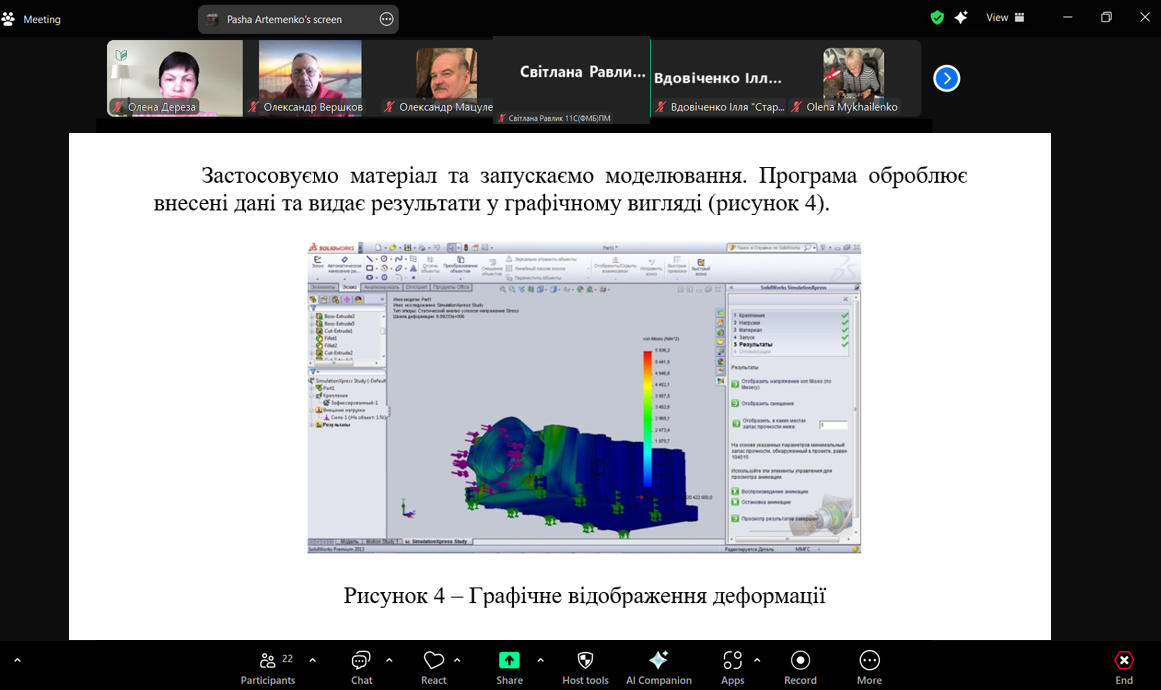Open Host tools
Screen dimensions: 1161x690
click(x=585, y=667)
